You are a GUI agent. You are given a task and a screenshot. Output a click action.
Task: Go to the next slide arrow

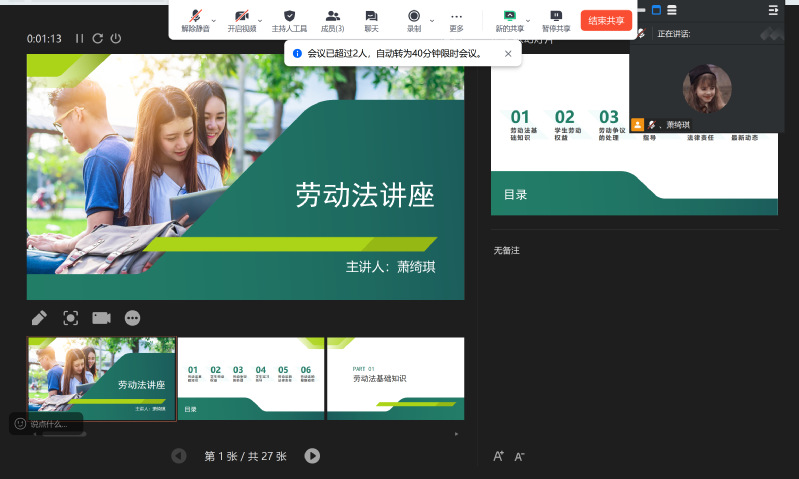(x=312, y=456)
